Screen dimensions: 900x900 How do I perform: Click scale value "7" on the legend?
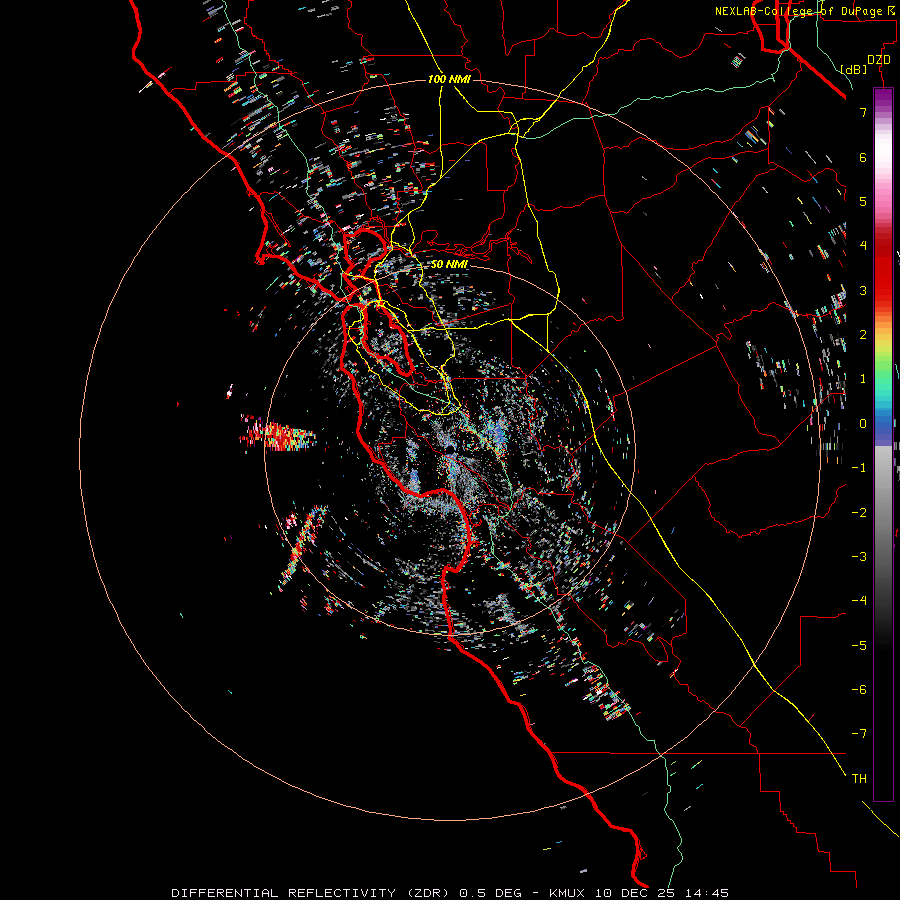tap(863, 112)
